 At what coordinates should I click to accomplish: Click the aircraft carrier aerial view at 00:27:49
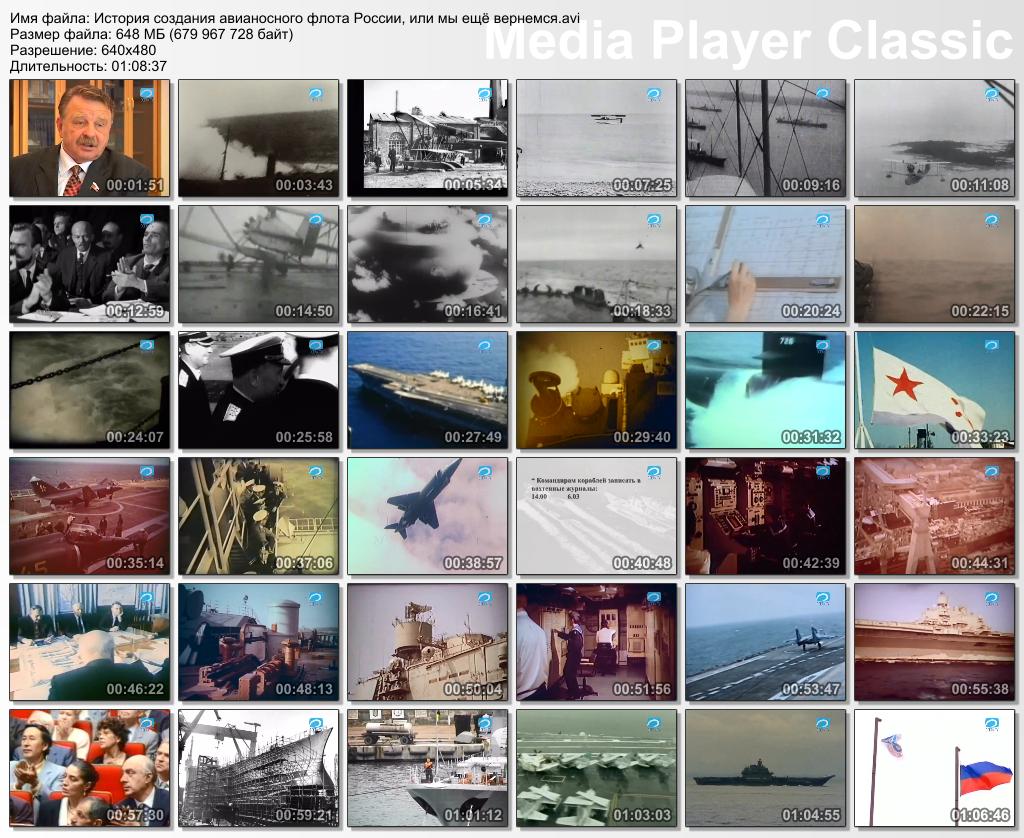pos(427,390)
